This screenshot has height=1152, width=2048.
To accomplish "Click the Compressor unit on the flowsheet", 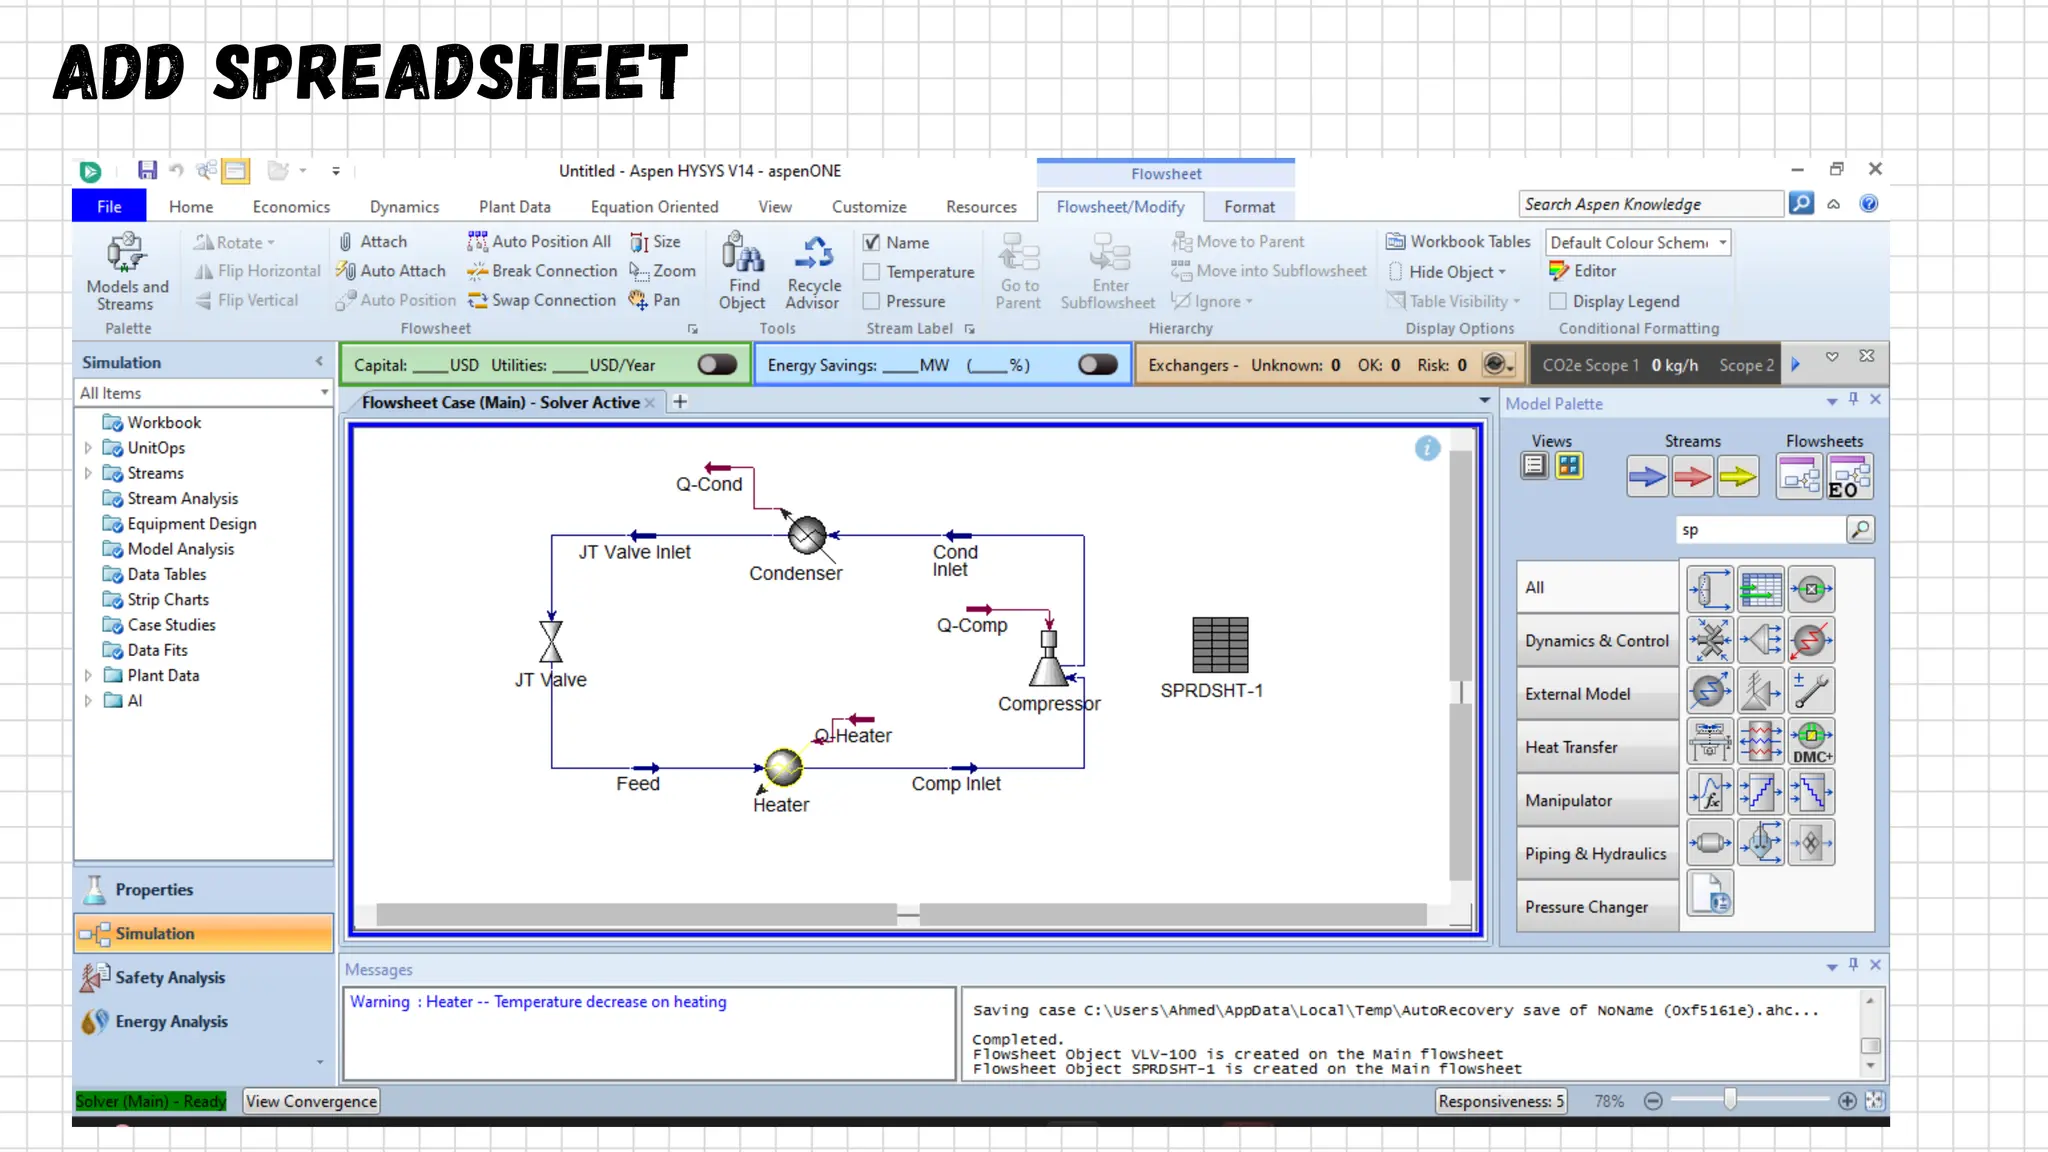I will (1049, 659).
